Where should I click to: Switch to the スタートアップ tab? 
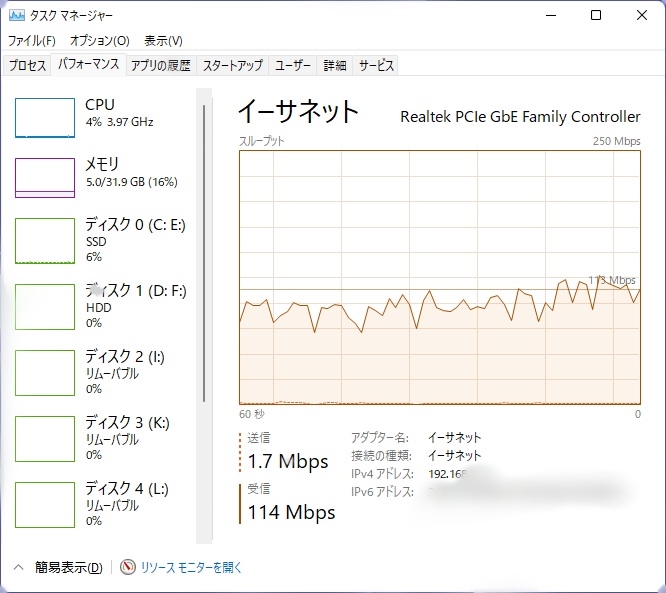[x=233, y=66]
